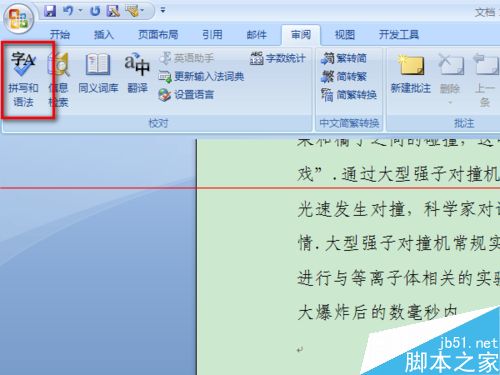Click the text line 大爆炸后的数毫秒内
The image size is (500, 375).
[x=378, y=313]
